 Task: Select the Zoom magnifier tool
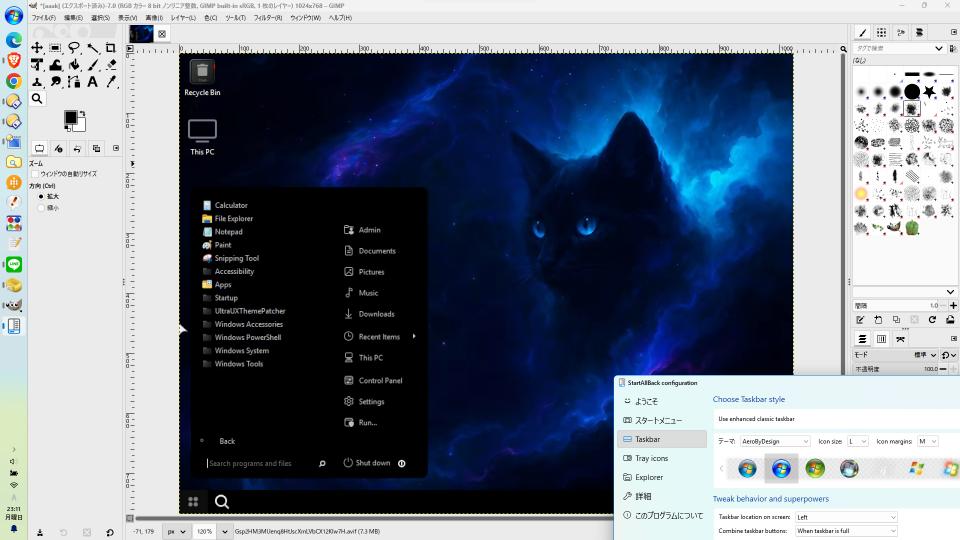coord(37,99)
